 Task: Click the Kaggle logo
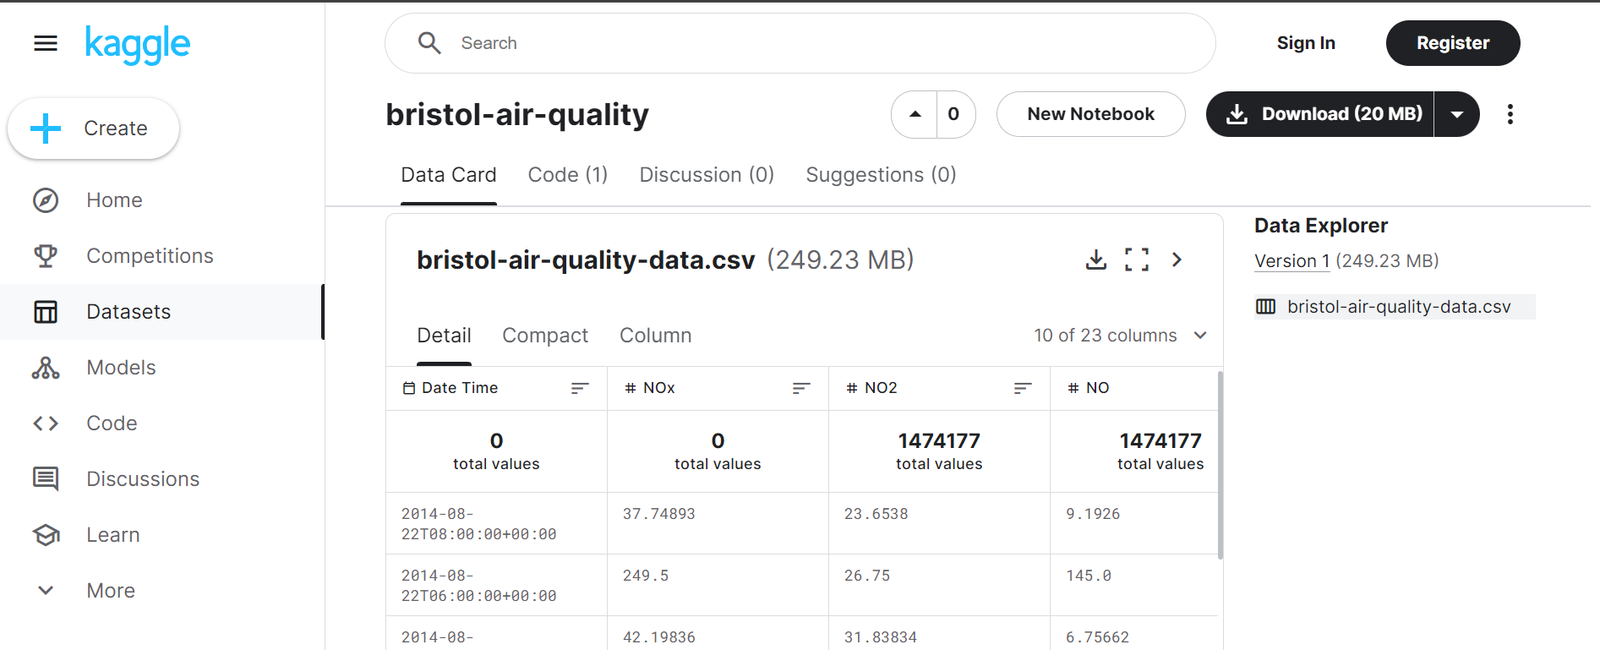[x=137, y=44]
